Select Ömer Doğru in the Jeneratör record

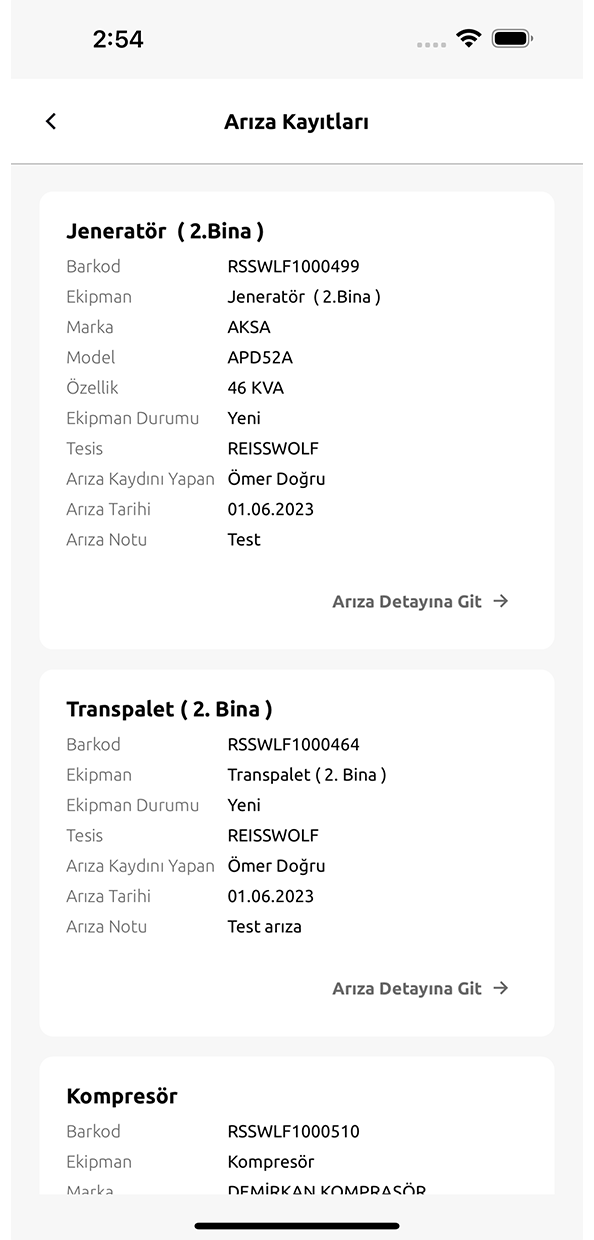tap(276, 478)
